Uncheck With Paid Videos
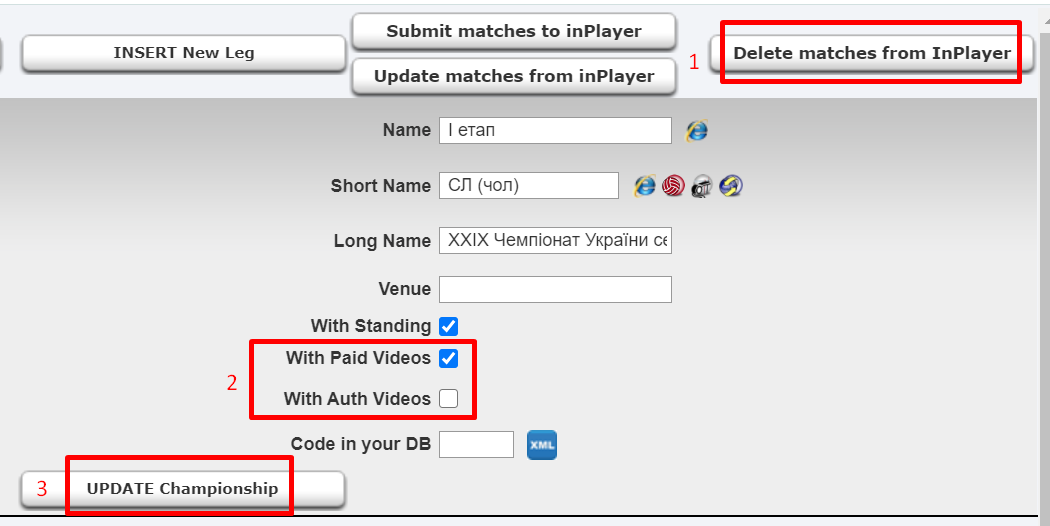The image size is (1050, 526). pyautogui.click(x=449, y=358)
